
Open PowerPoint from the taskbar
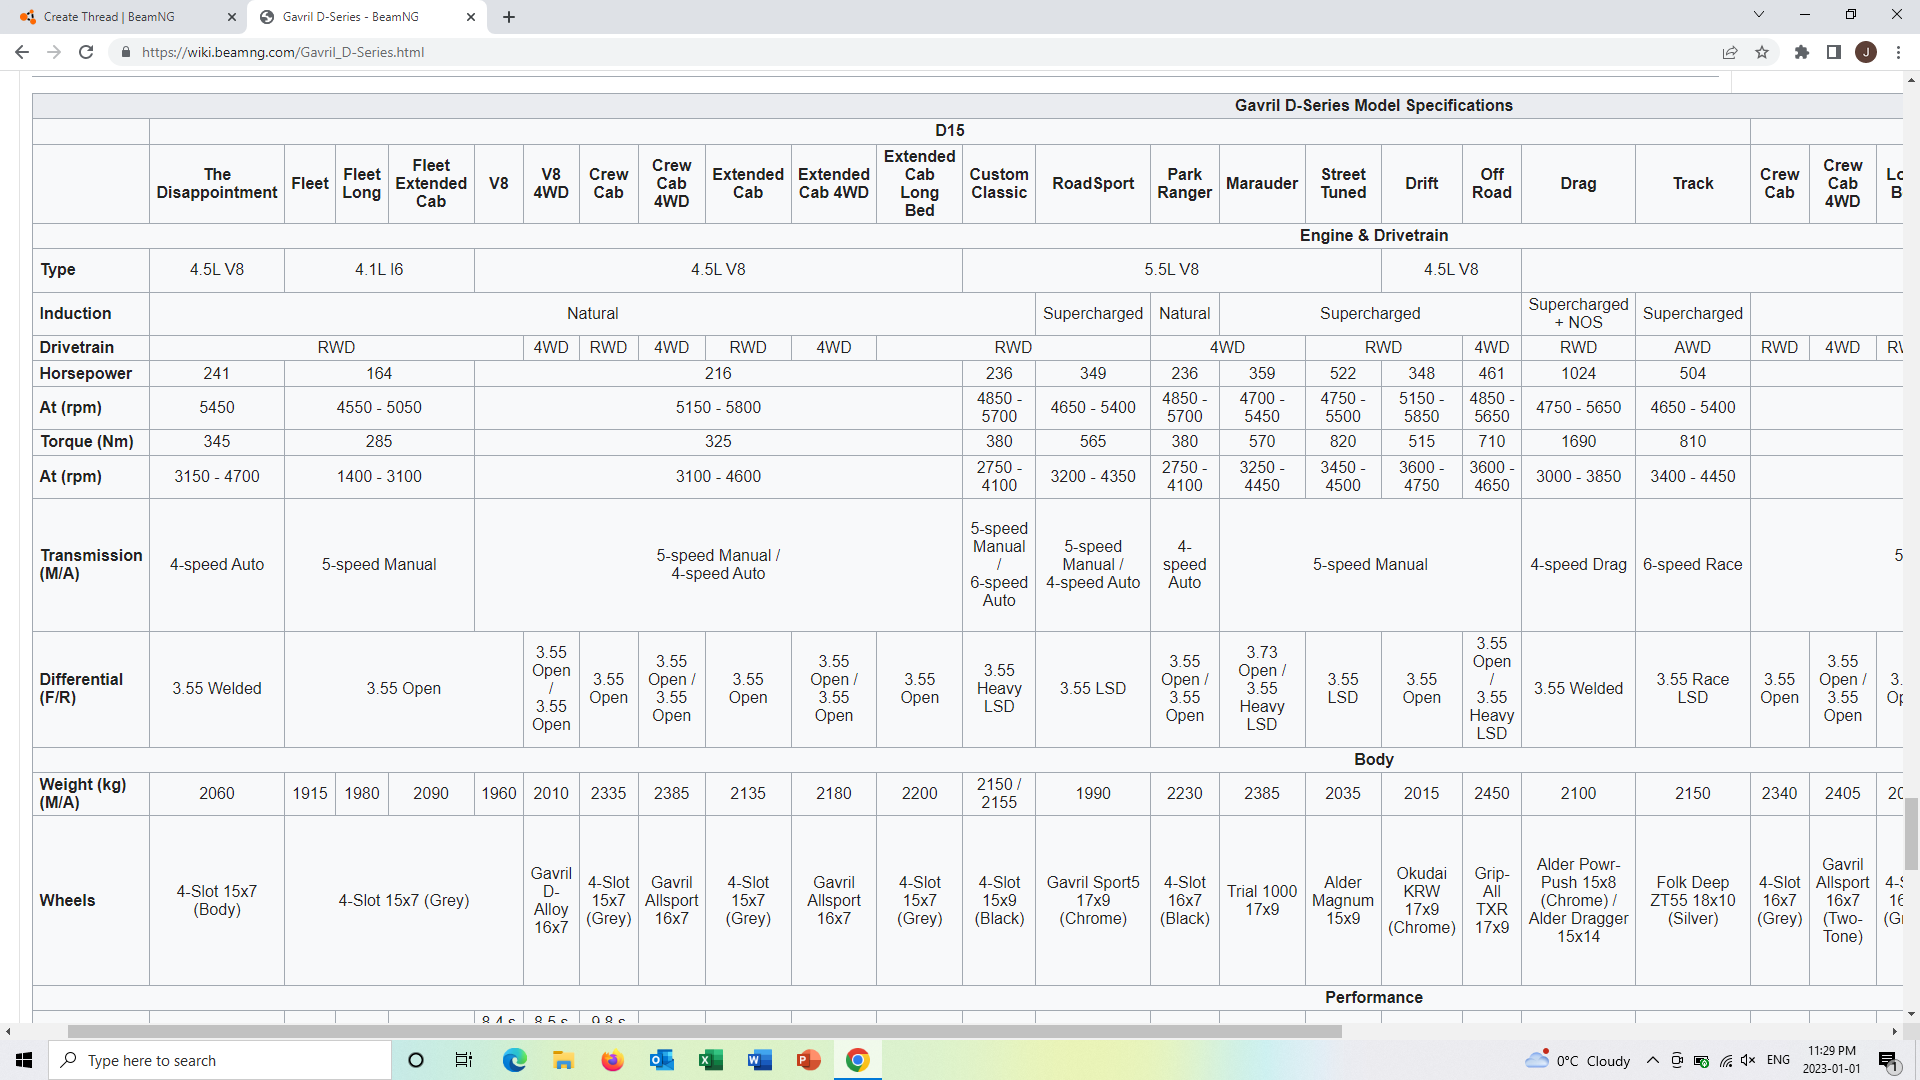click(809, 1060)
